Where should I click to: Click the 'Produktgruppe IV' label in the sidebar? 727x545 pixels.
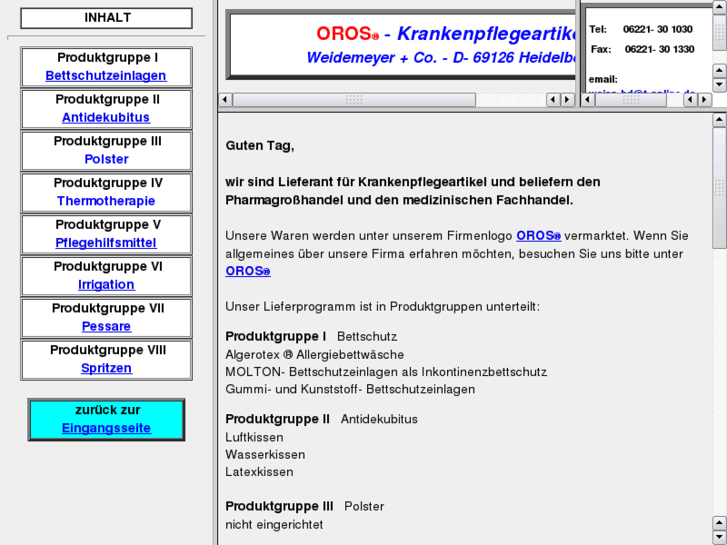pyautogui.click(x=108, y=183)
